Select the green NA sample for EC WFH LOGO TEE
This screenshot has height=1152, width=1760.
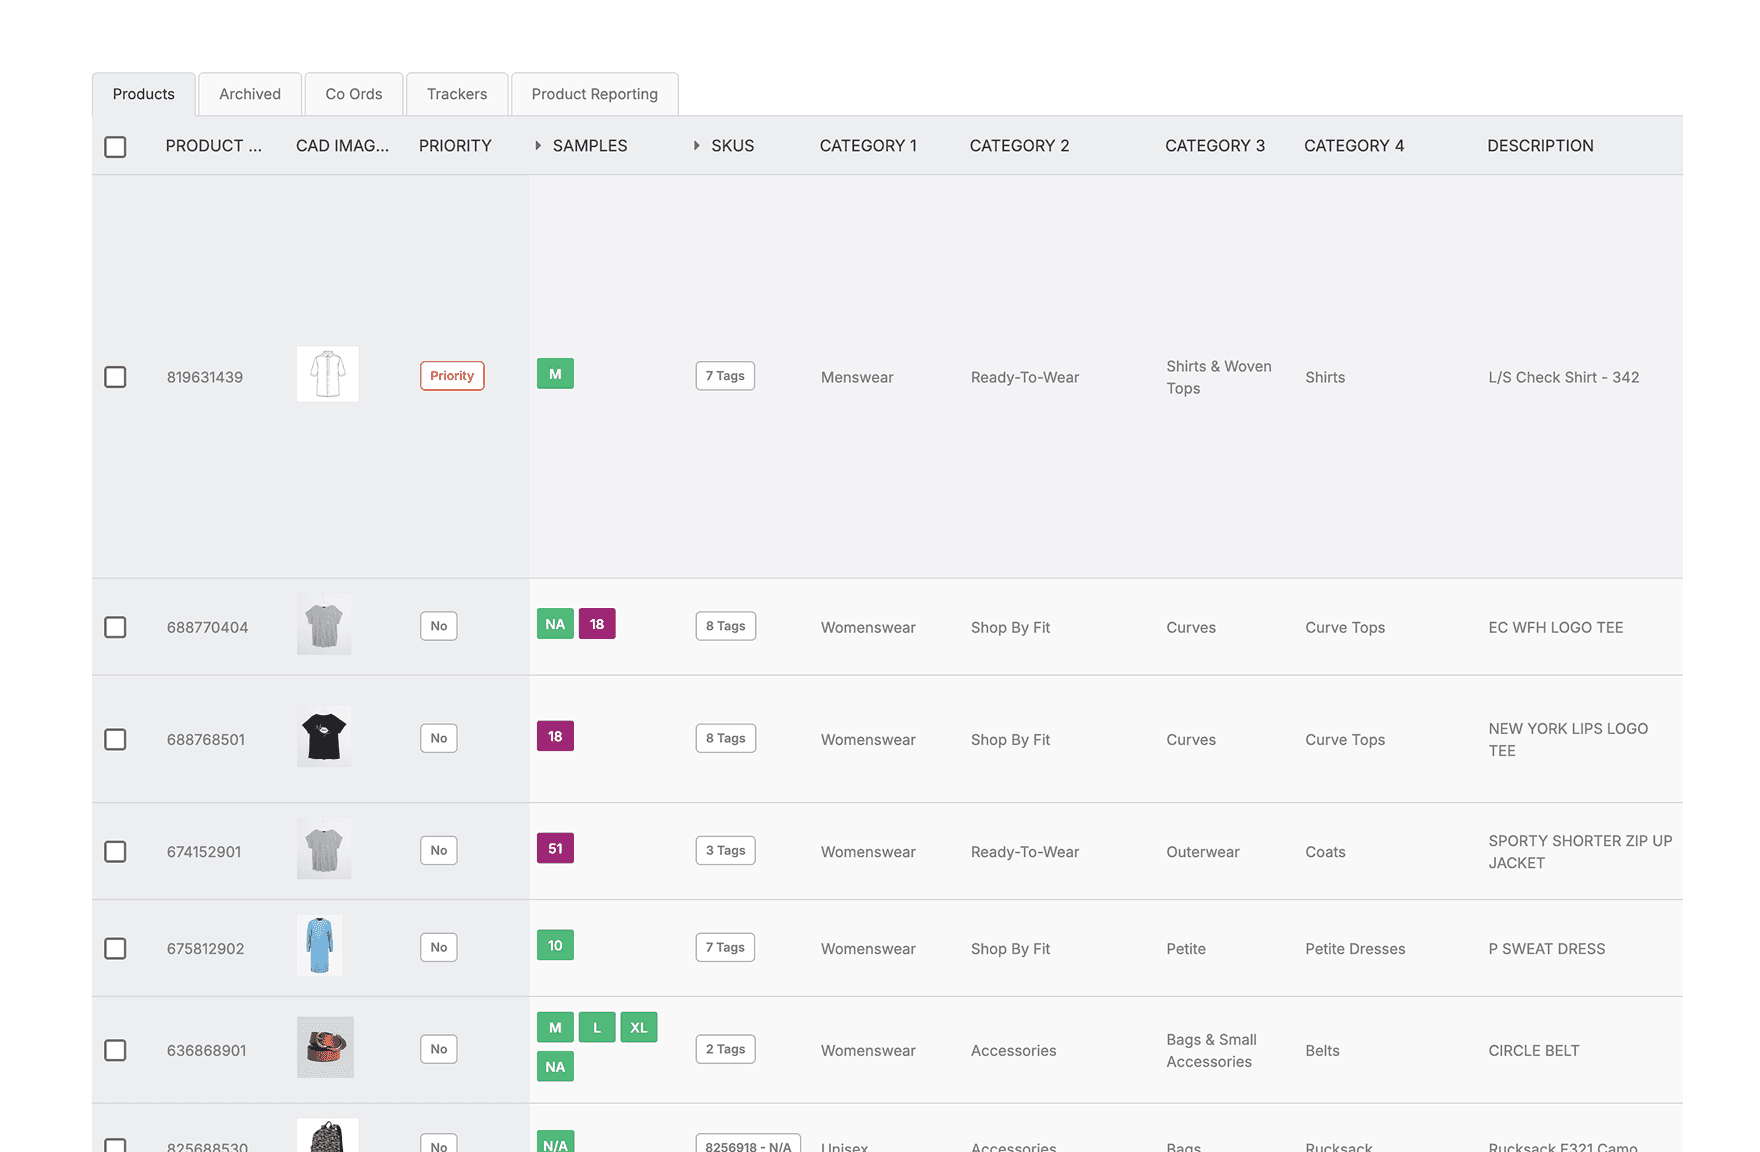pos(555,624)
